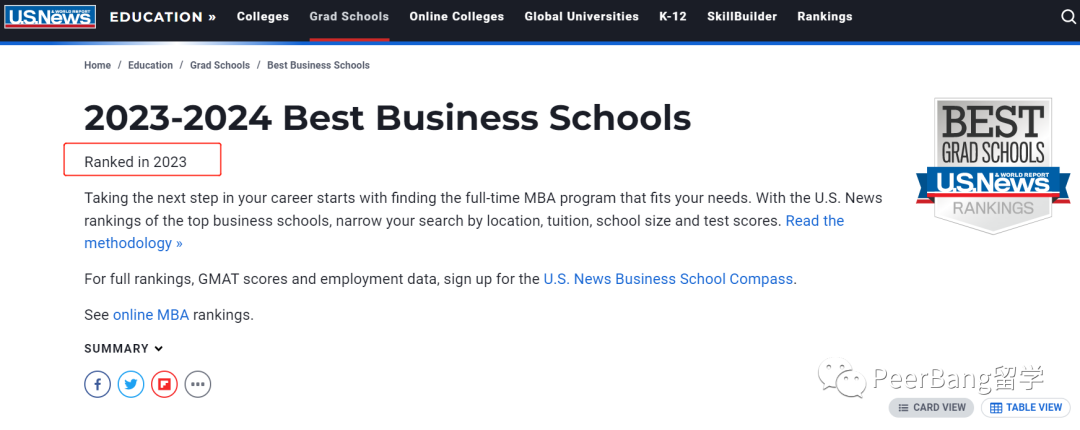Click the U.S. News logo
The image size is (1080, 430).
[50, 17]
